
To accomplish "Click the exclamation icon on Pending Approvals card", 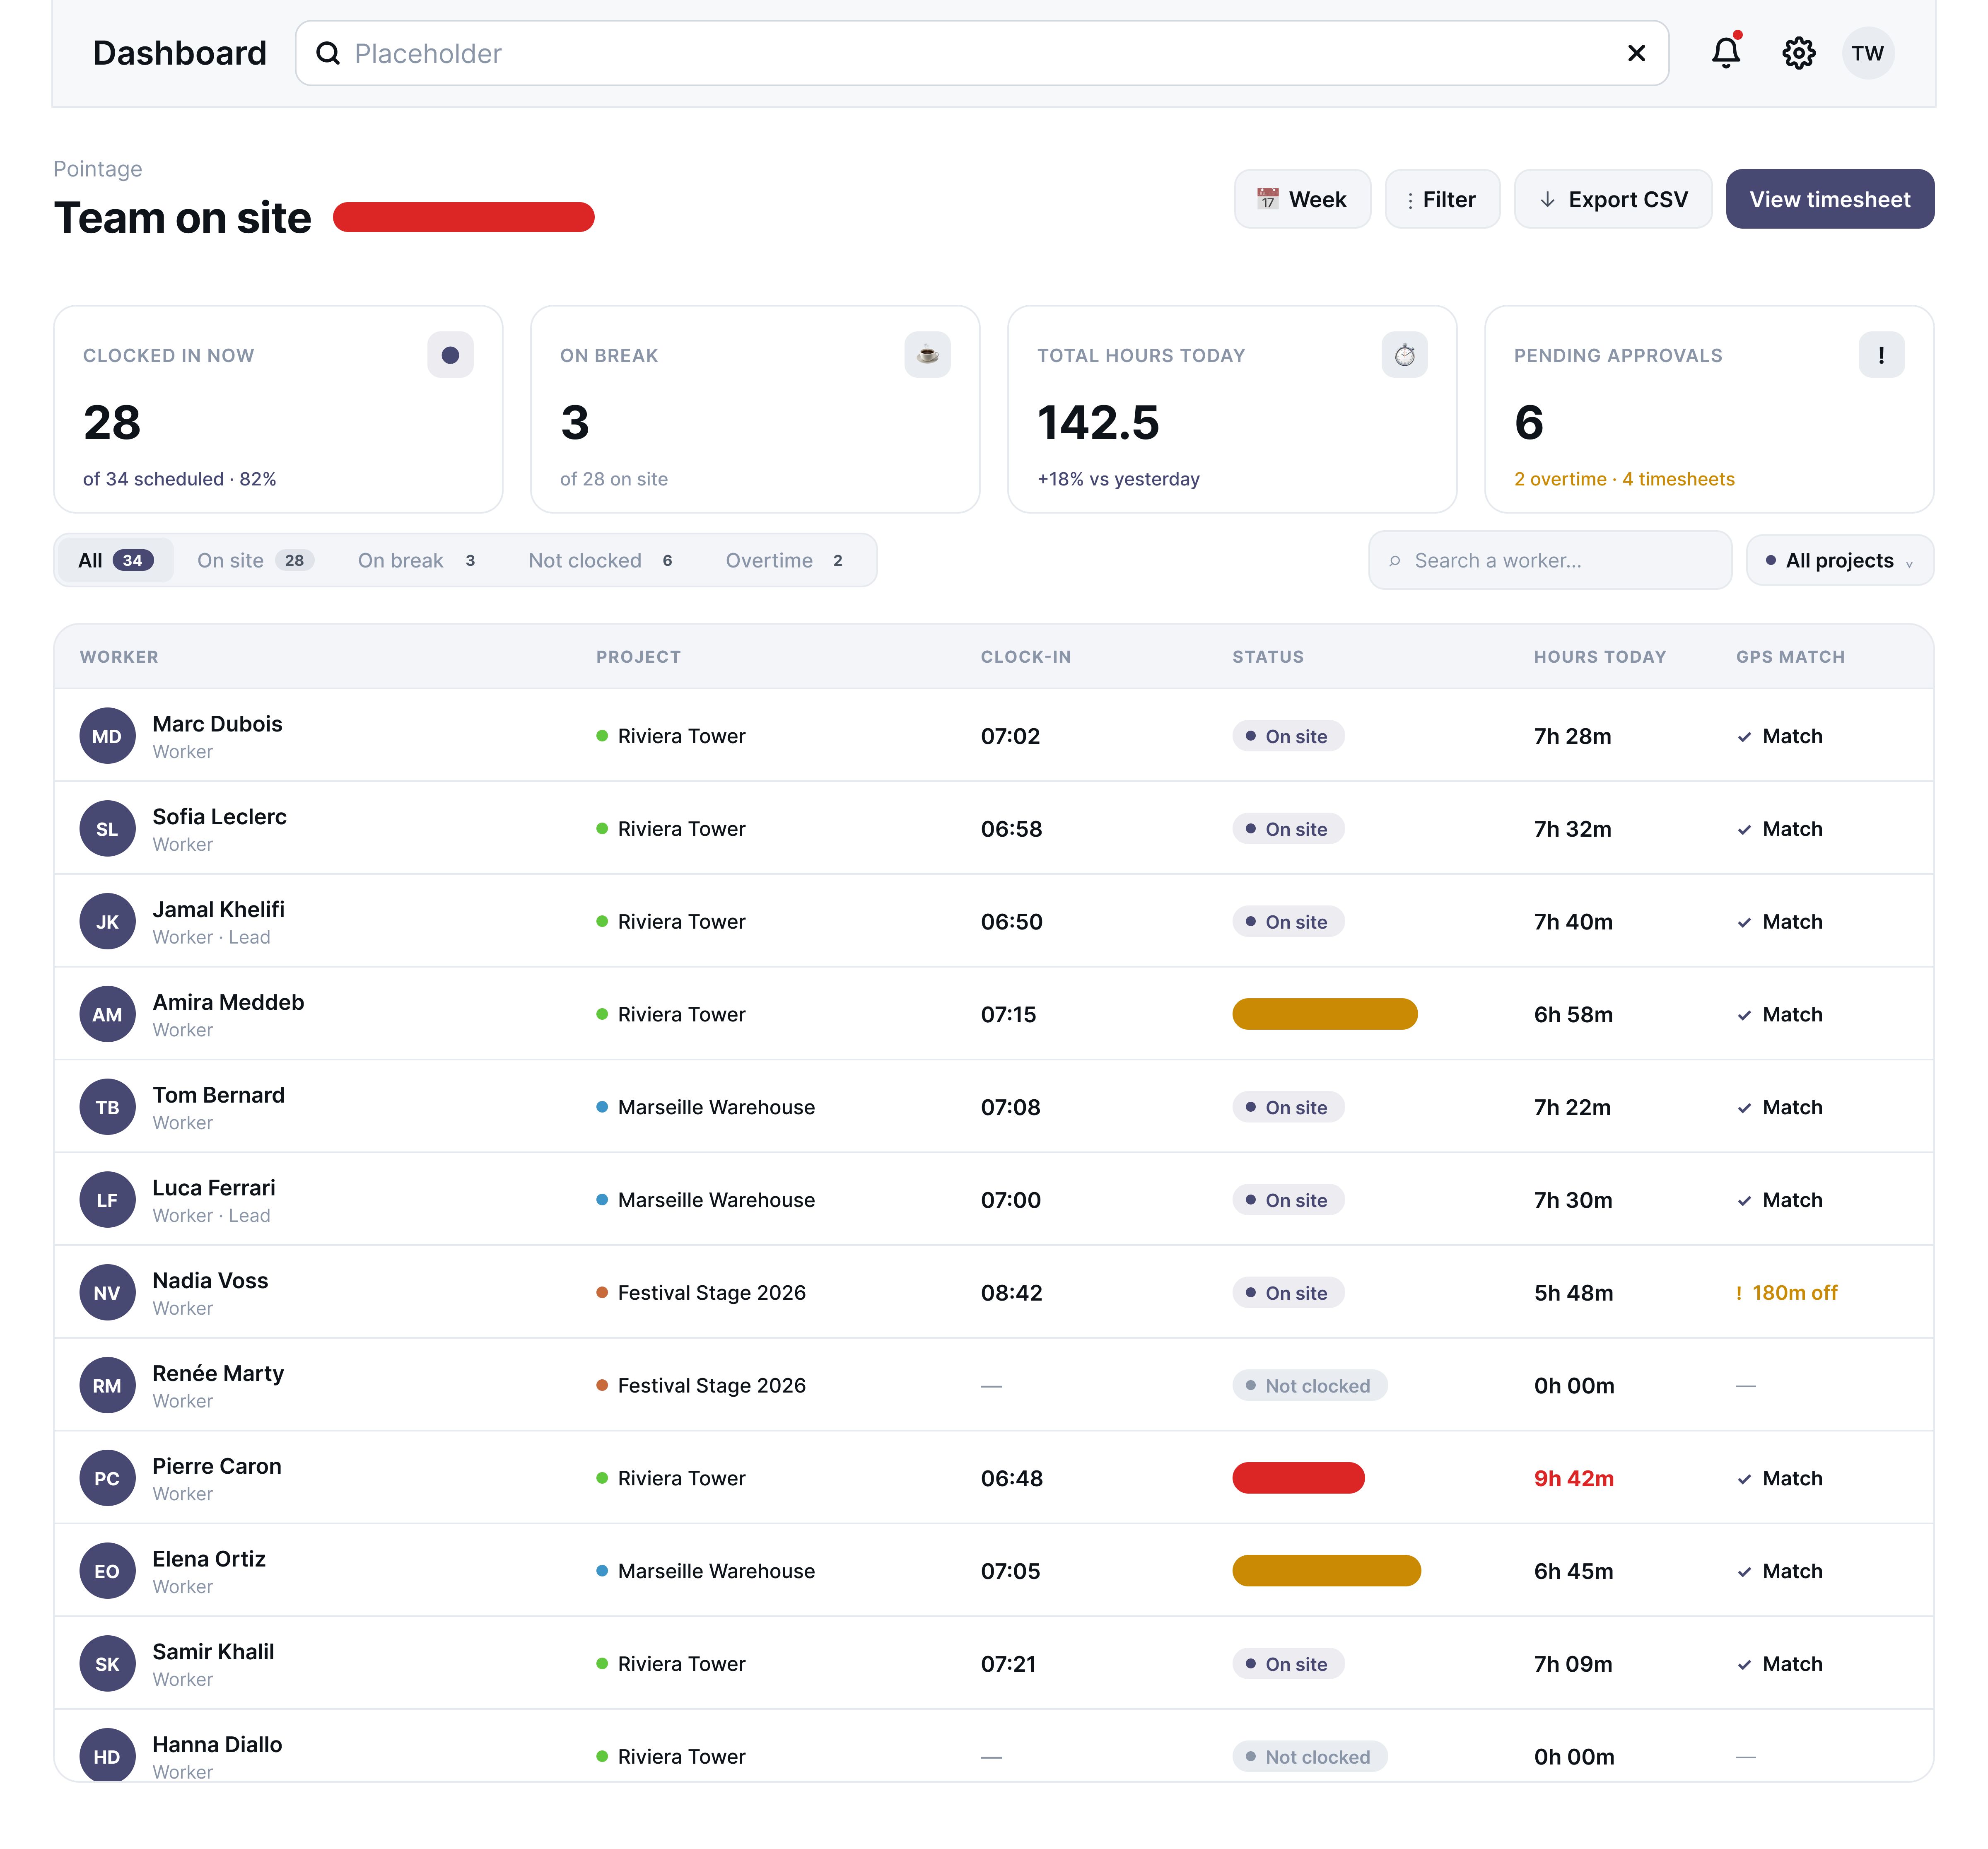I will coord(1881,355).
